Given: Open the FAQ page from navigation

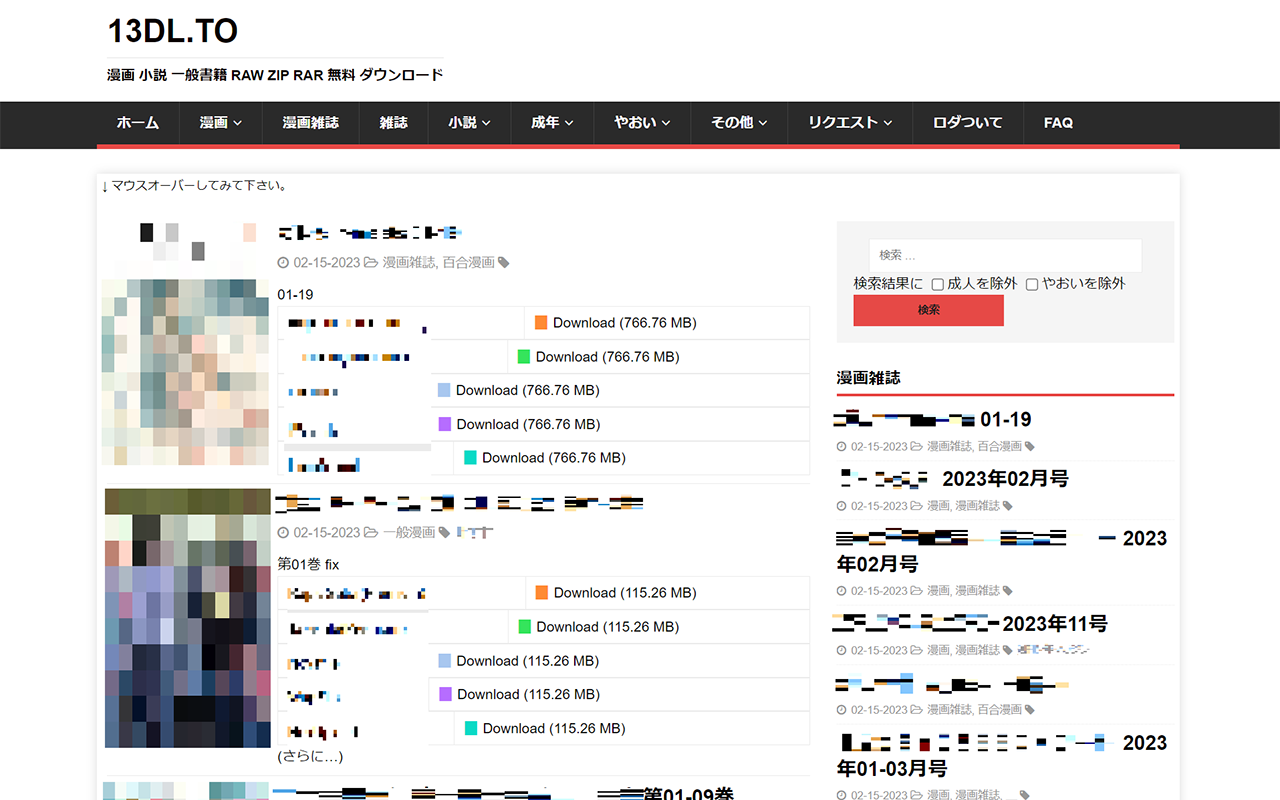Looking at the screenshot, I should tap(1058, 123).
